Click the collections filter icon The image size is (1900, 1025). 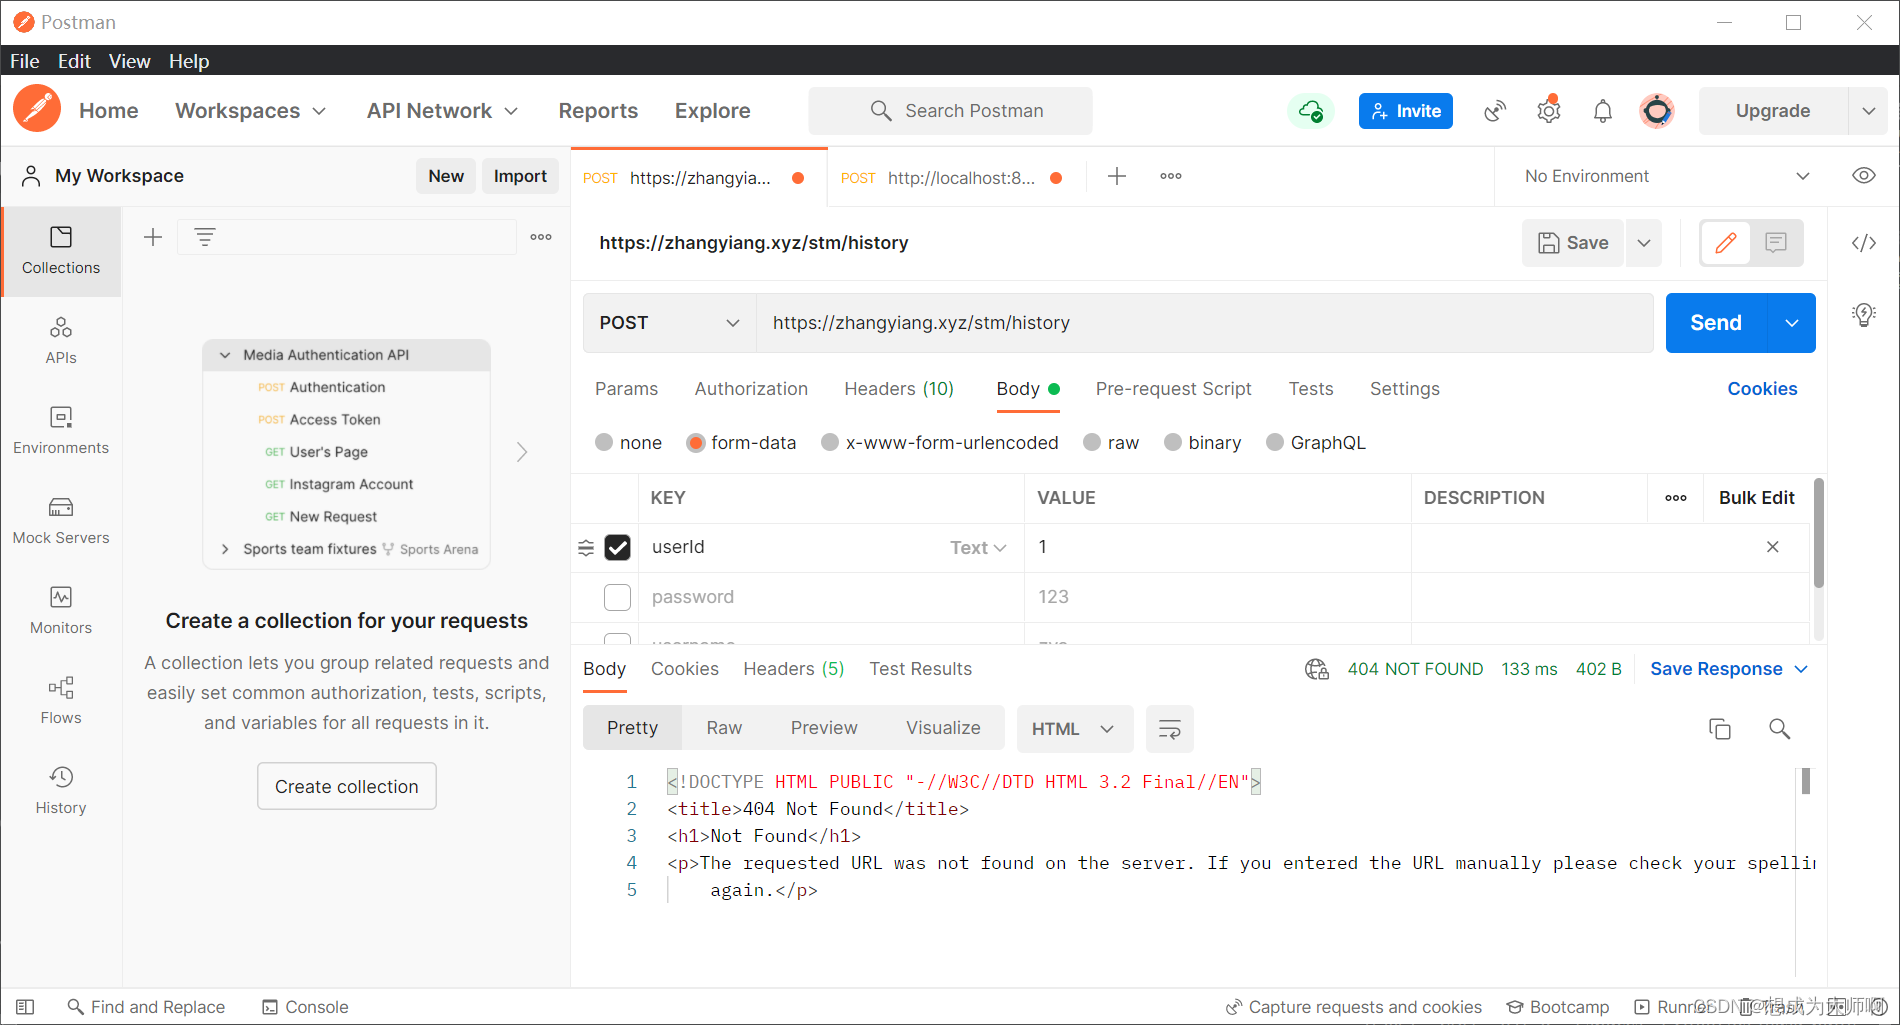205,237
